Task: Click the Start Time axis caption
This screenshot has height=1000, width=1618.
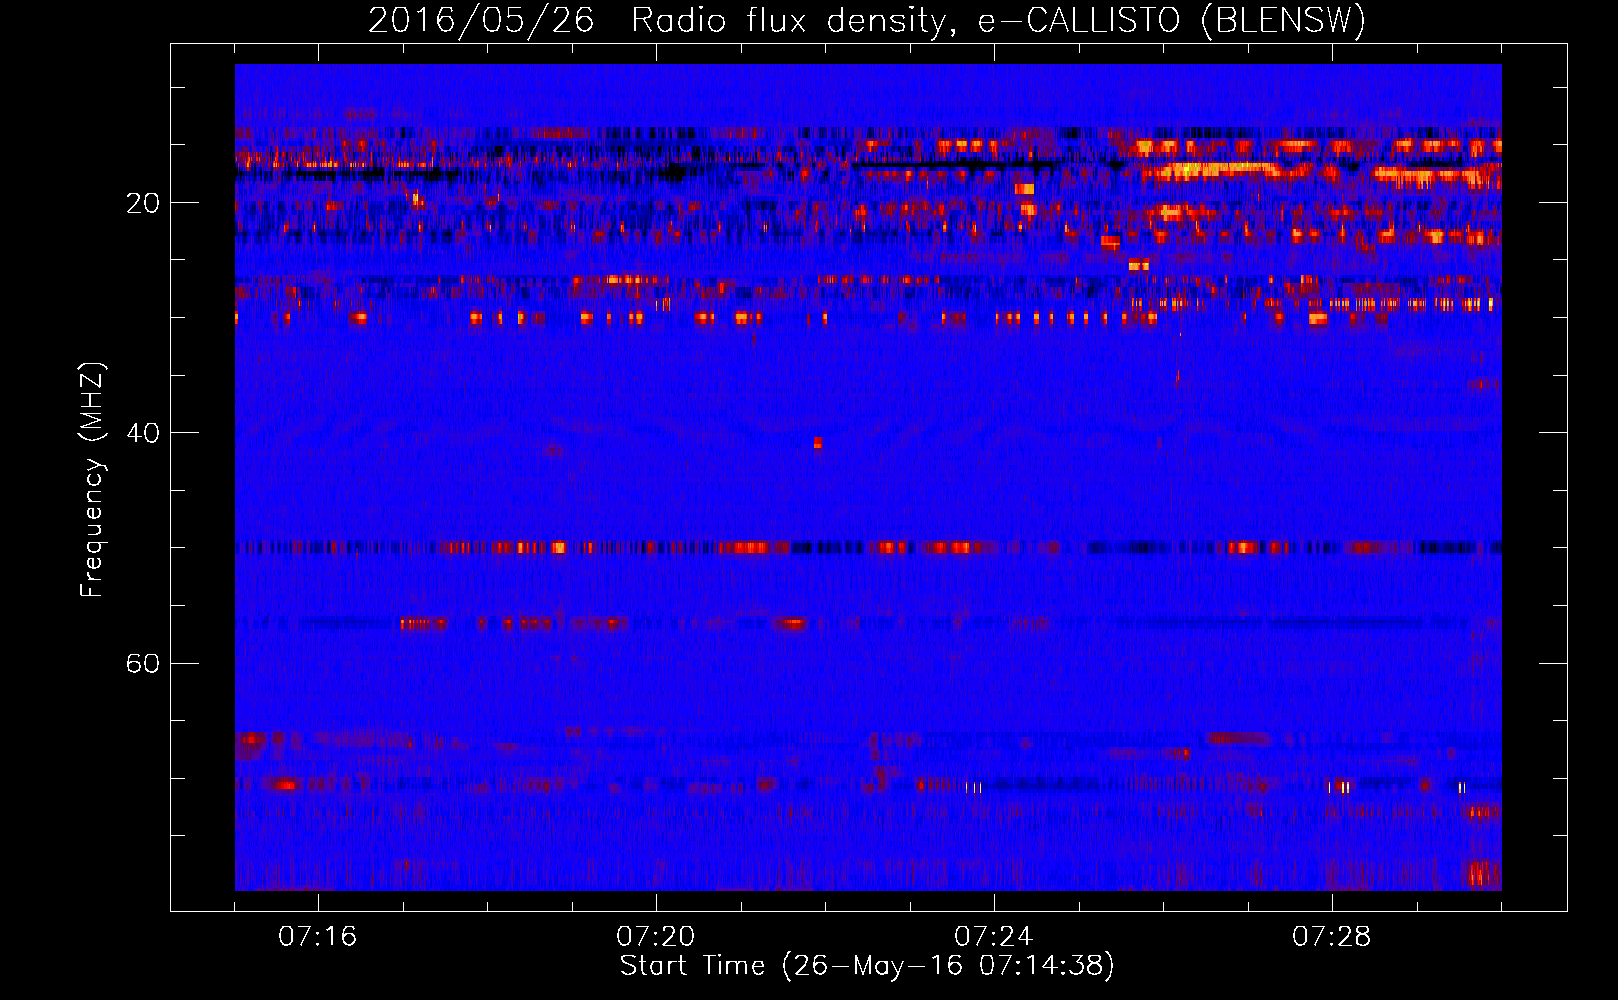Action: pyautogui.click(x=867, y=966)
